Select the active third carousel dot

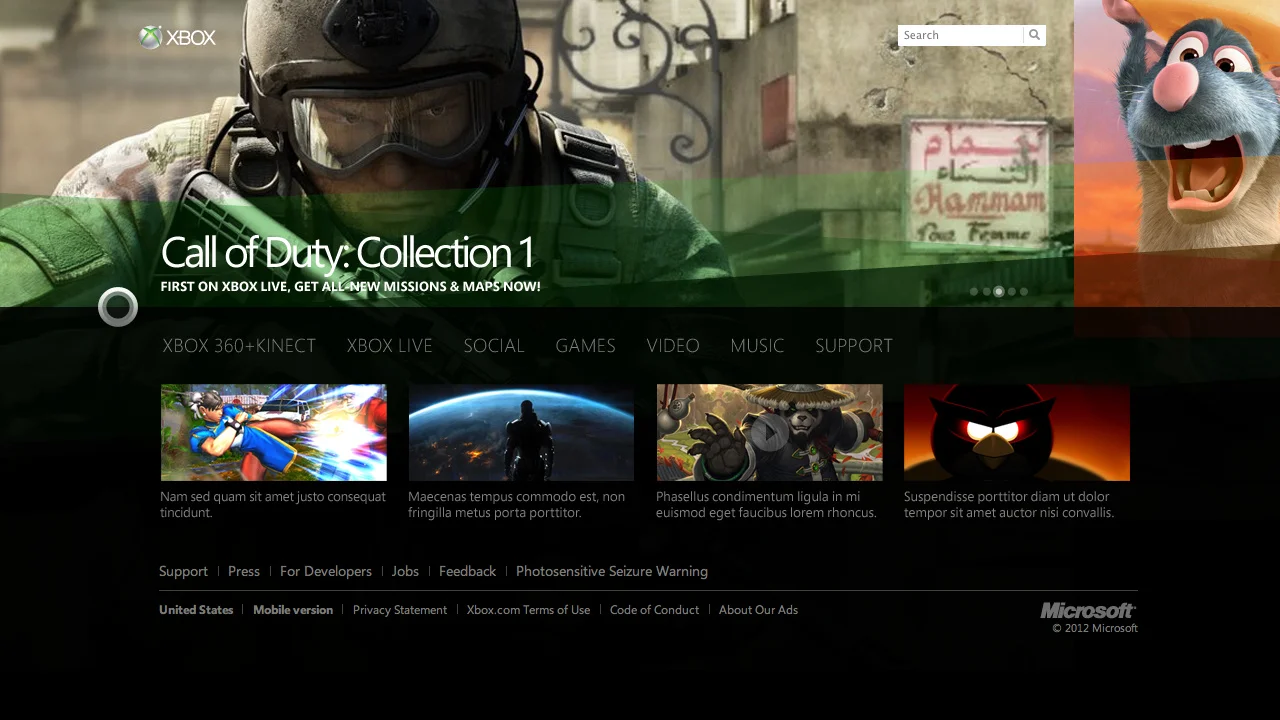tap(999, 292)
